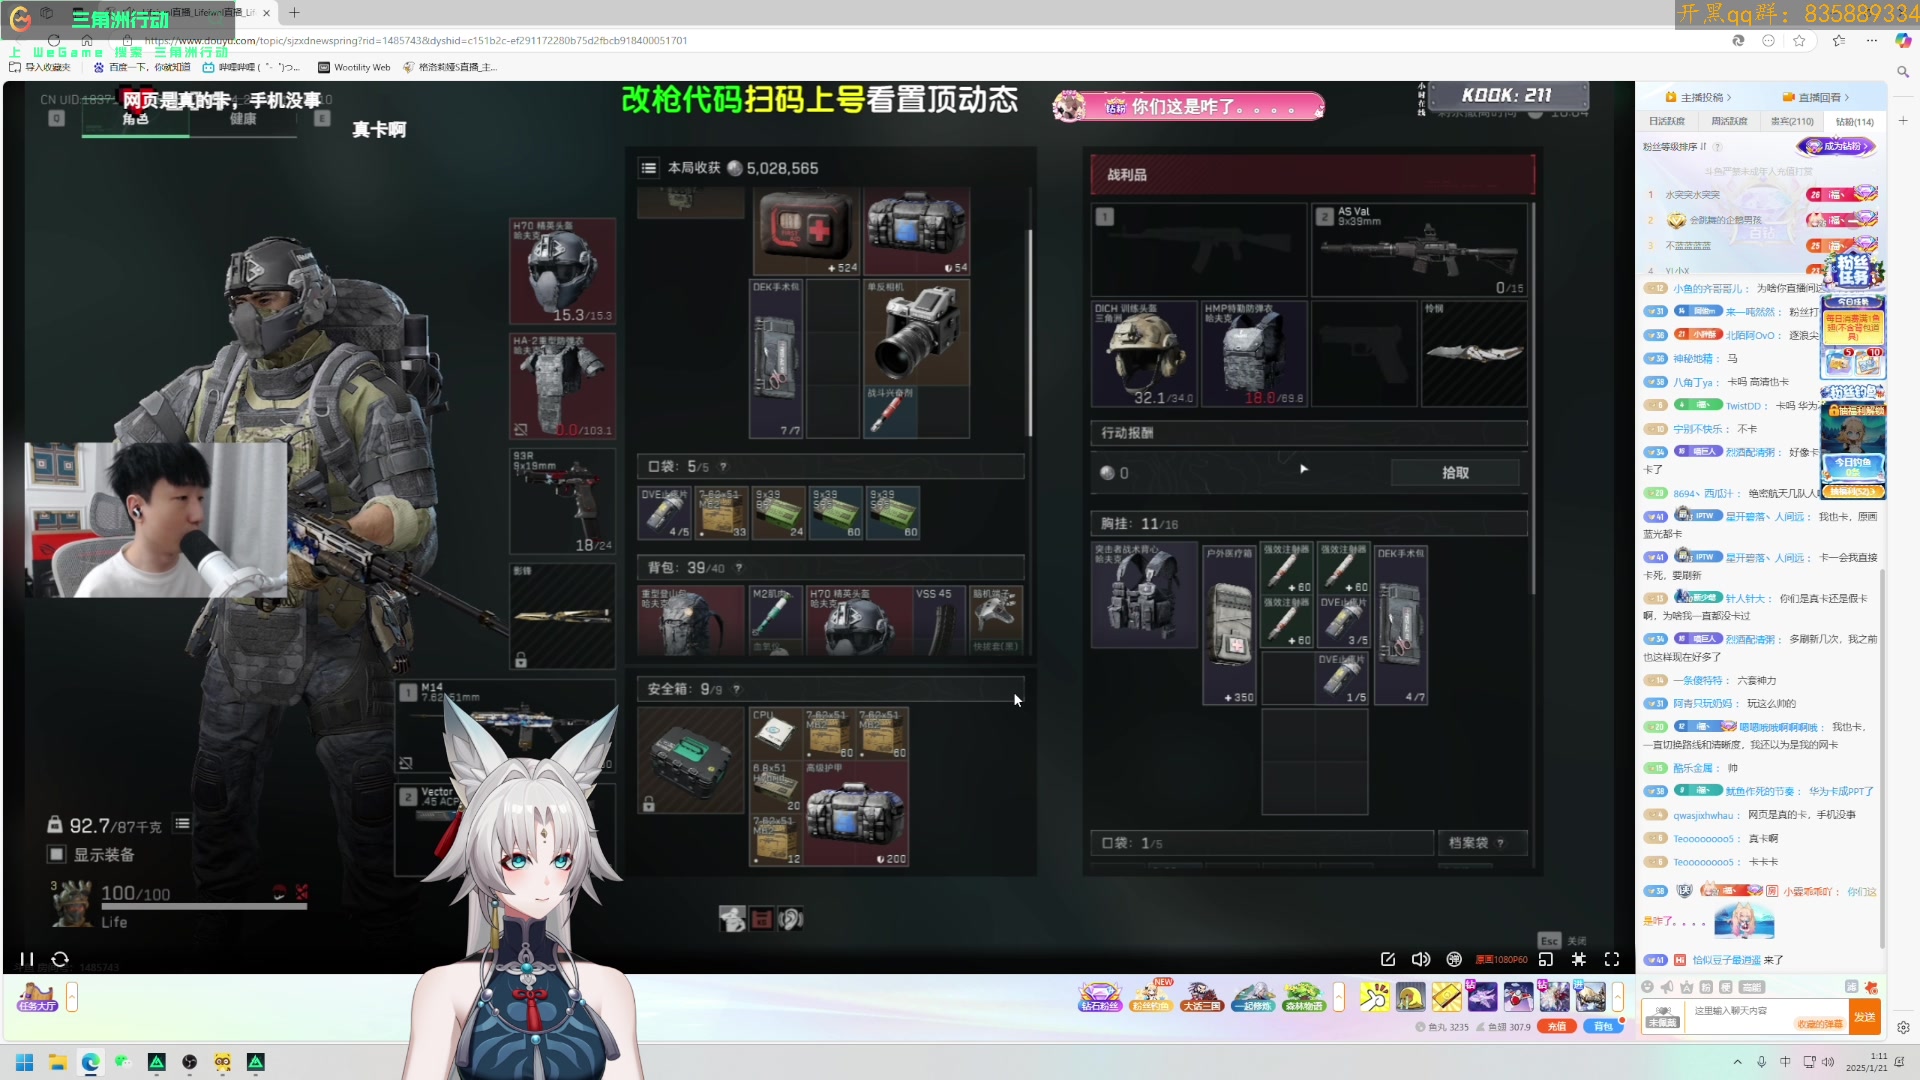Enter full screen video mode

[1612, 959]
